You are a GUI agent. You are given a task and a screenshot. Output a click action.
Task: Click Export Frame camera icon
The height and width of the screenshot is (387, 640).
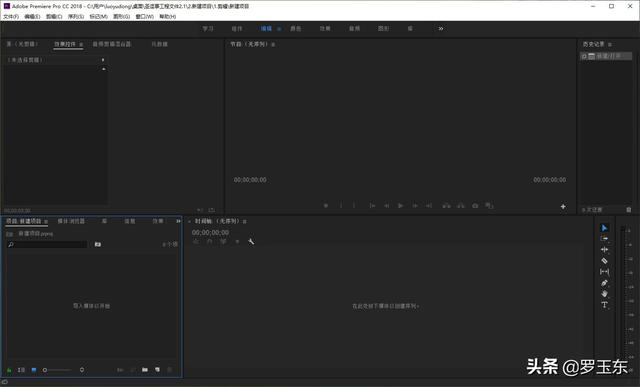(x=475, y=206)
